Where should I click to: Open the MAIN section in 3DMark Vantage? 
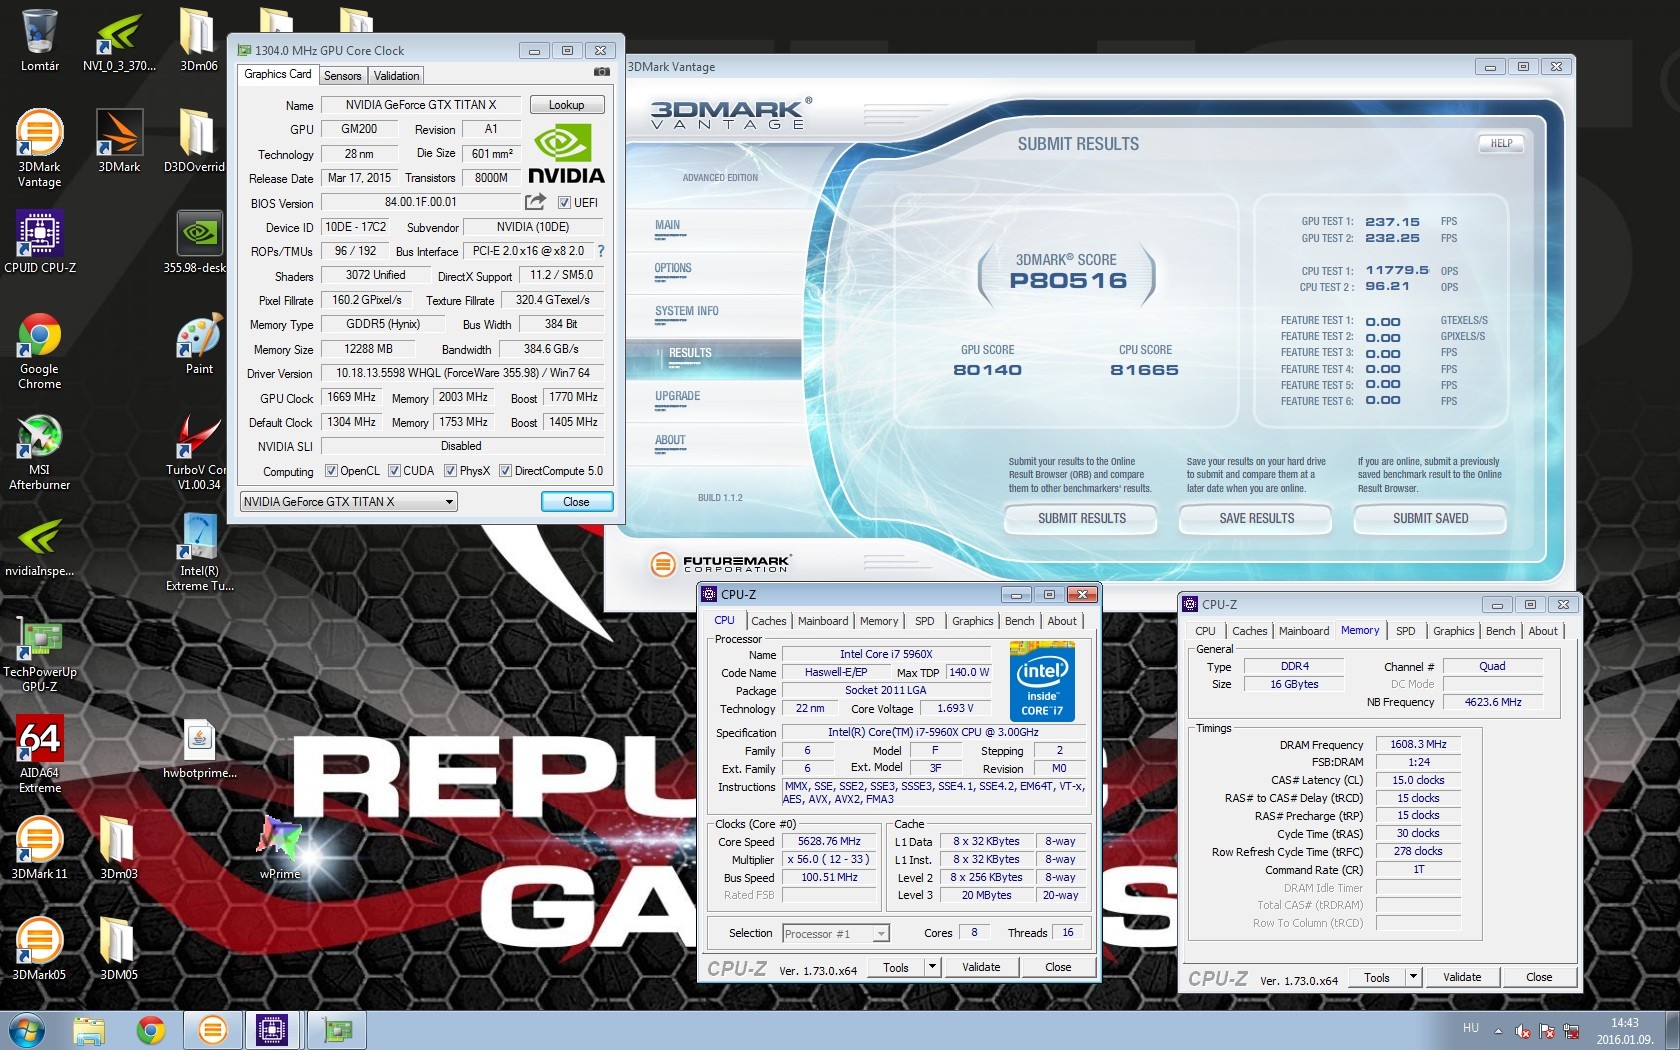[x=668, y=226]
